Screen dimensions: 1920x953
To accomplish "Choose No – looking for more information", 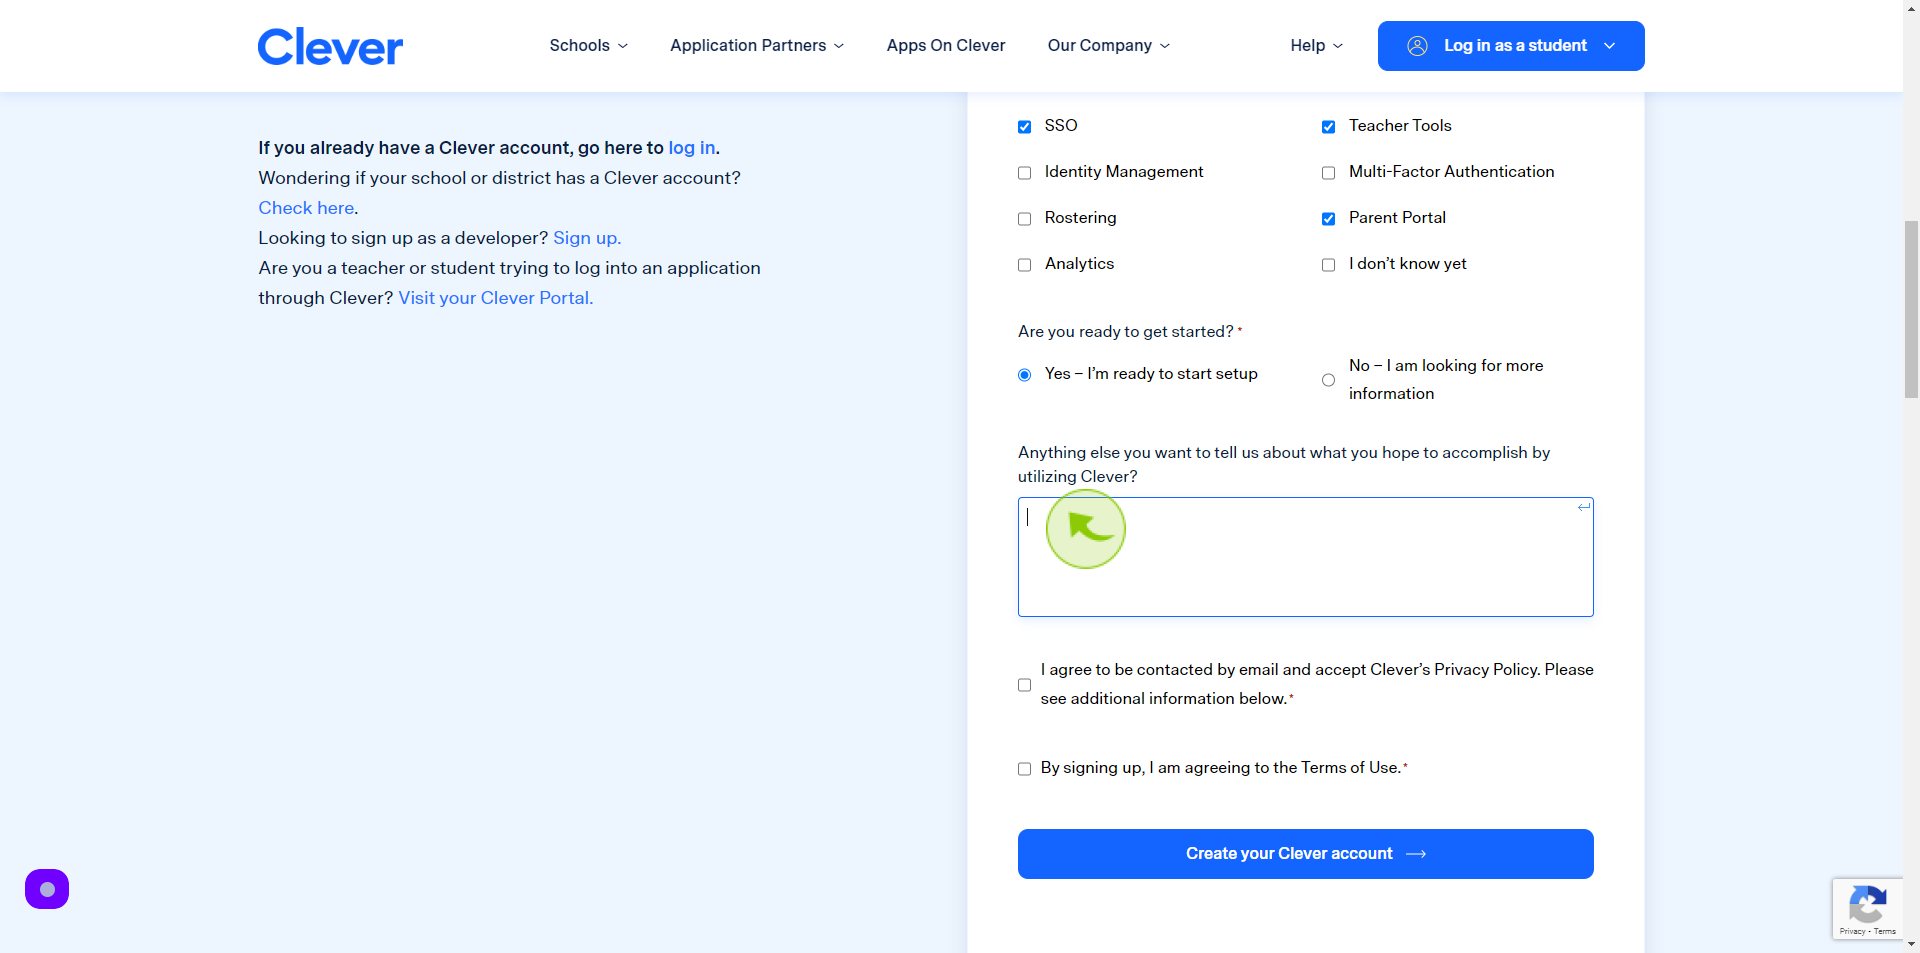I will tap(1328, 380).
